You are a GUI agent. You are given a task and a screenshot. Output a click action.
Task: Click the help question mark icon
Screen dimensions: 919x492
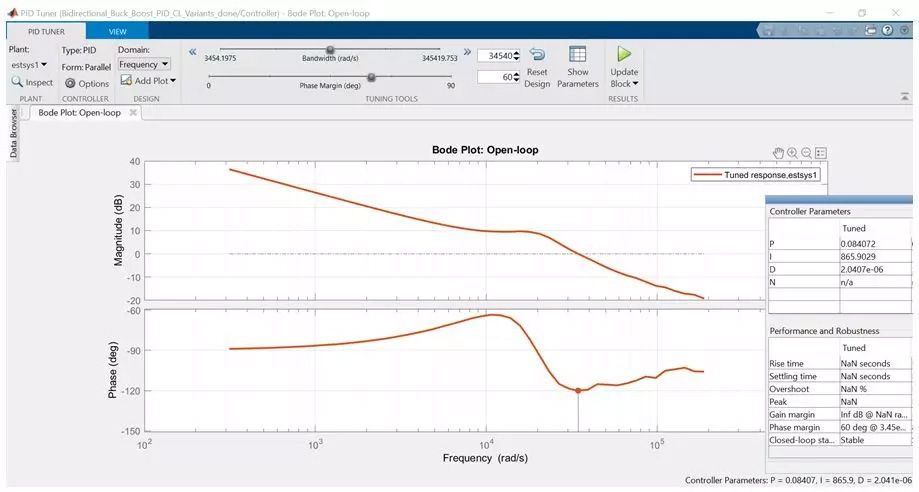[889, 31]
